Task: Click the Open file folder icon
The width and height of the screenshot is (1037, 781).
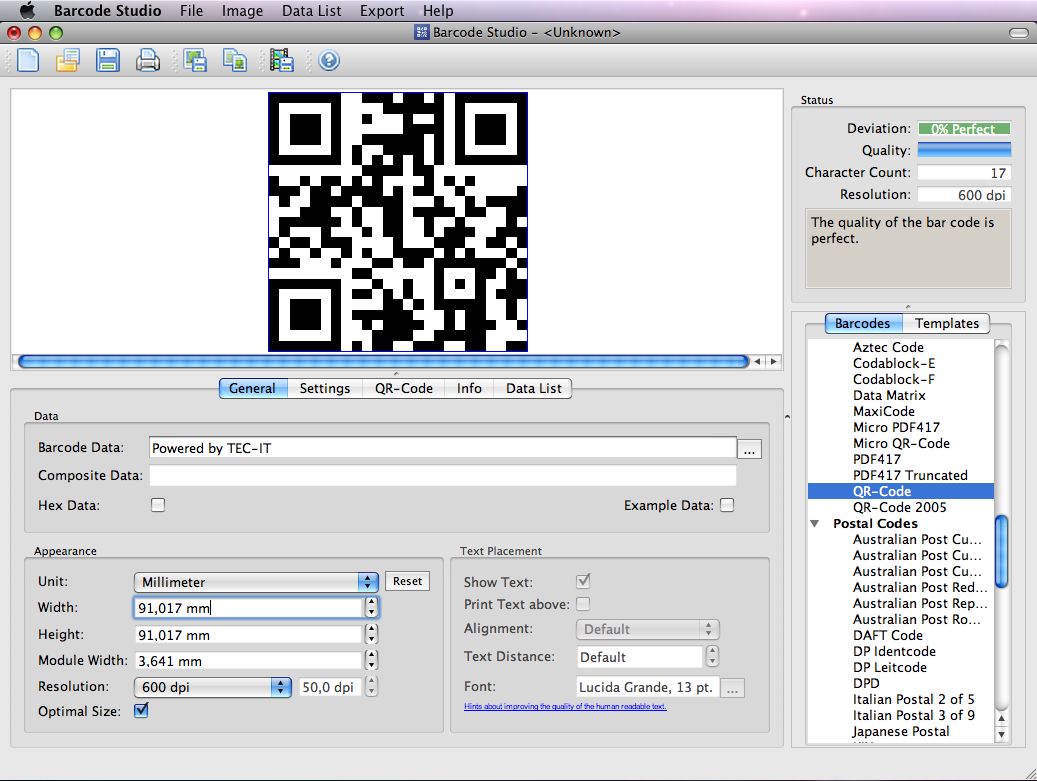Action: pyautogui.click(x=67, y=60)
